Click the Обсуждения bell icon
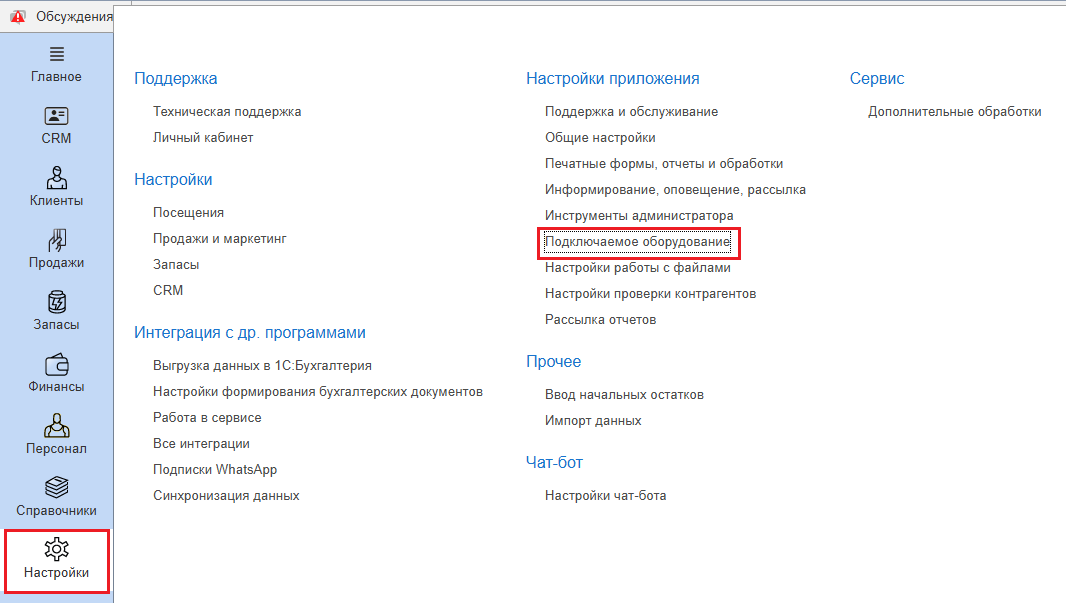Image resolution: width=1066 pixels, height=603 pixels. tap(18, 16)
